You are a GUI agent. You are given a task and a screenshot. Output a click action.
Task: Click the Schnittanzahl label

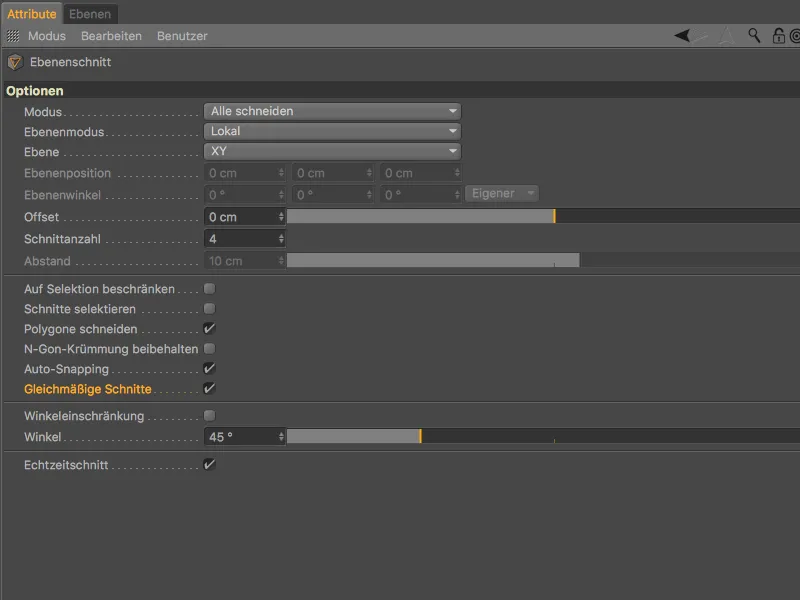62,239
